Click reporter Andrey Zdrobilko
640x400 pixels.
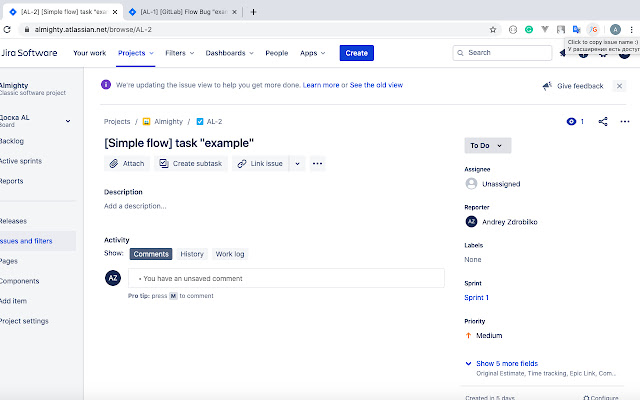click(502, 222)
